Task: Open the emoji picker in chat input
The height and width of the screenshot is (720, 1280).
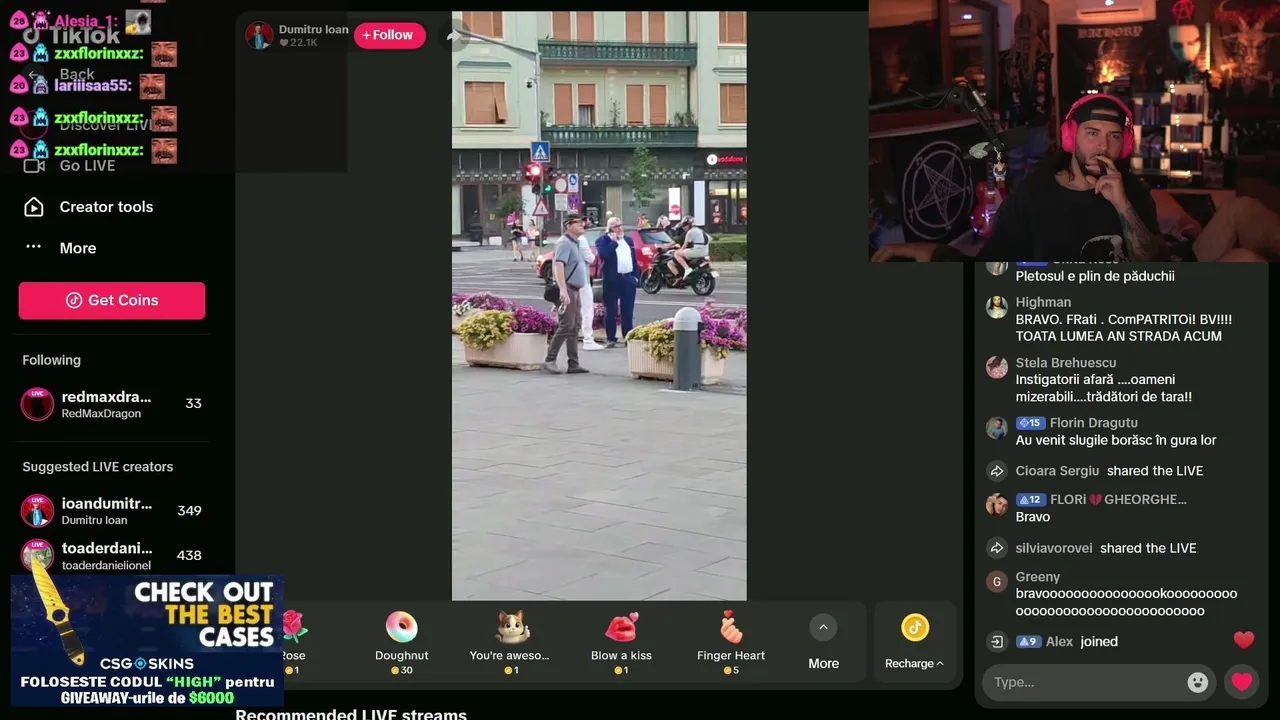Action: (x=1198, y=682)
